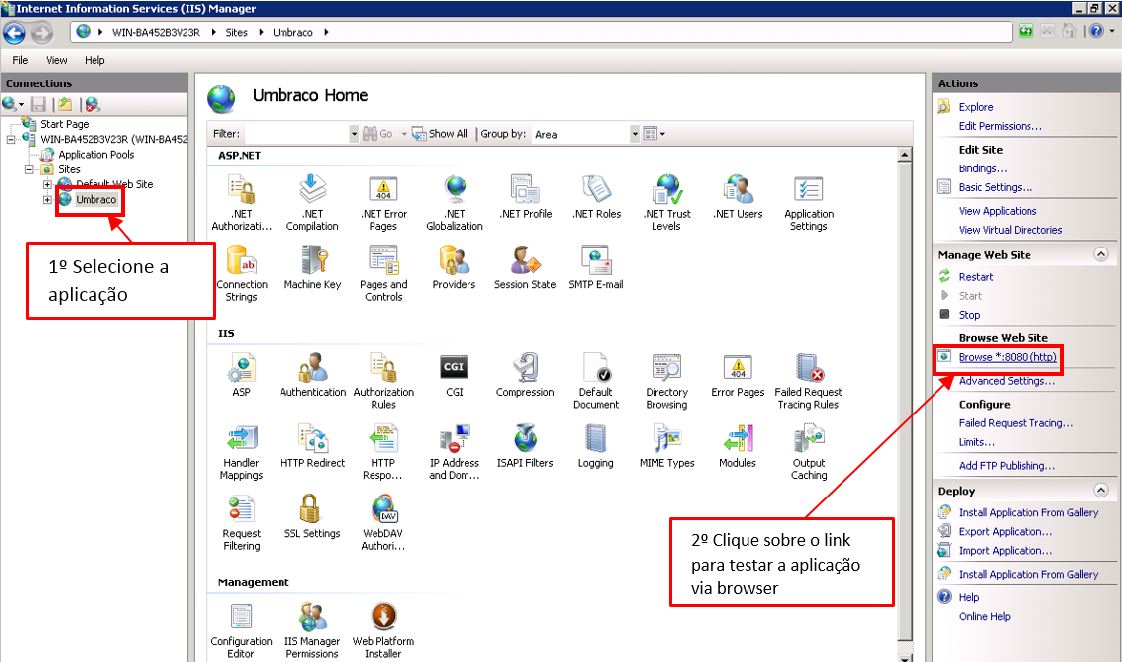Collapse the WIN-BA452B3V23R server node
The height and width of the screenshot is (662, 1122).
(11, 139)
